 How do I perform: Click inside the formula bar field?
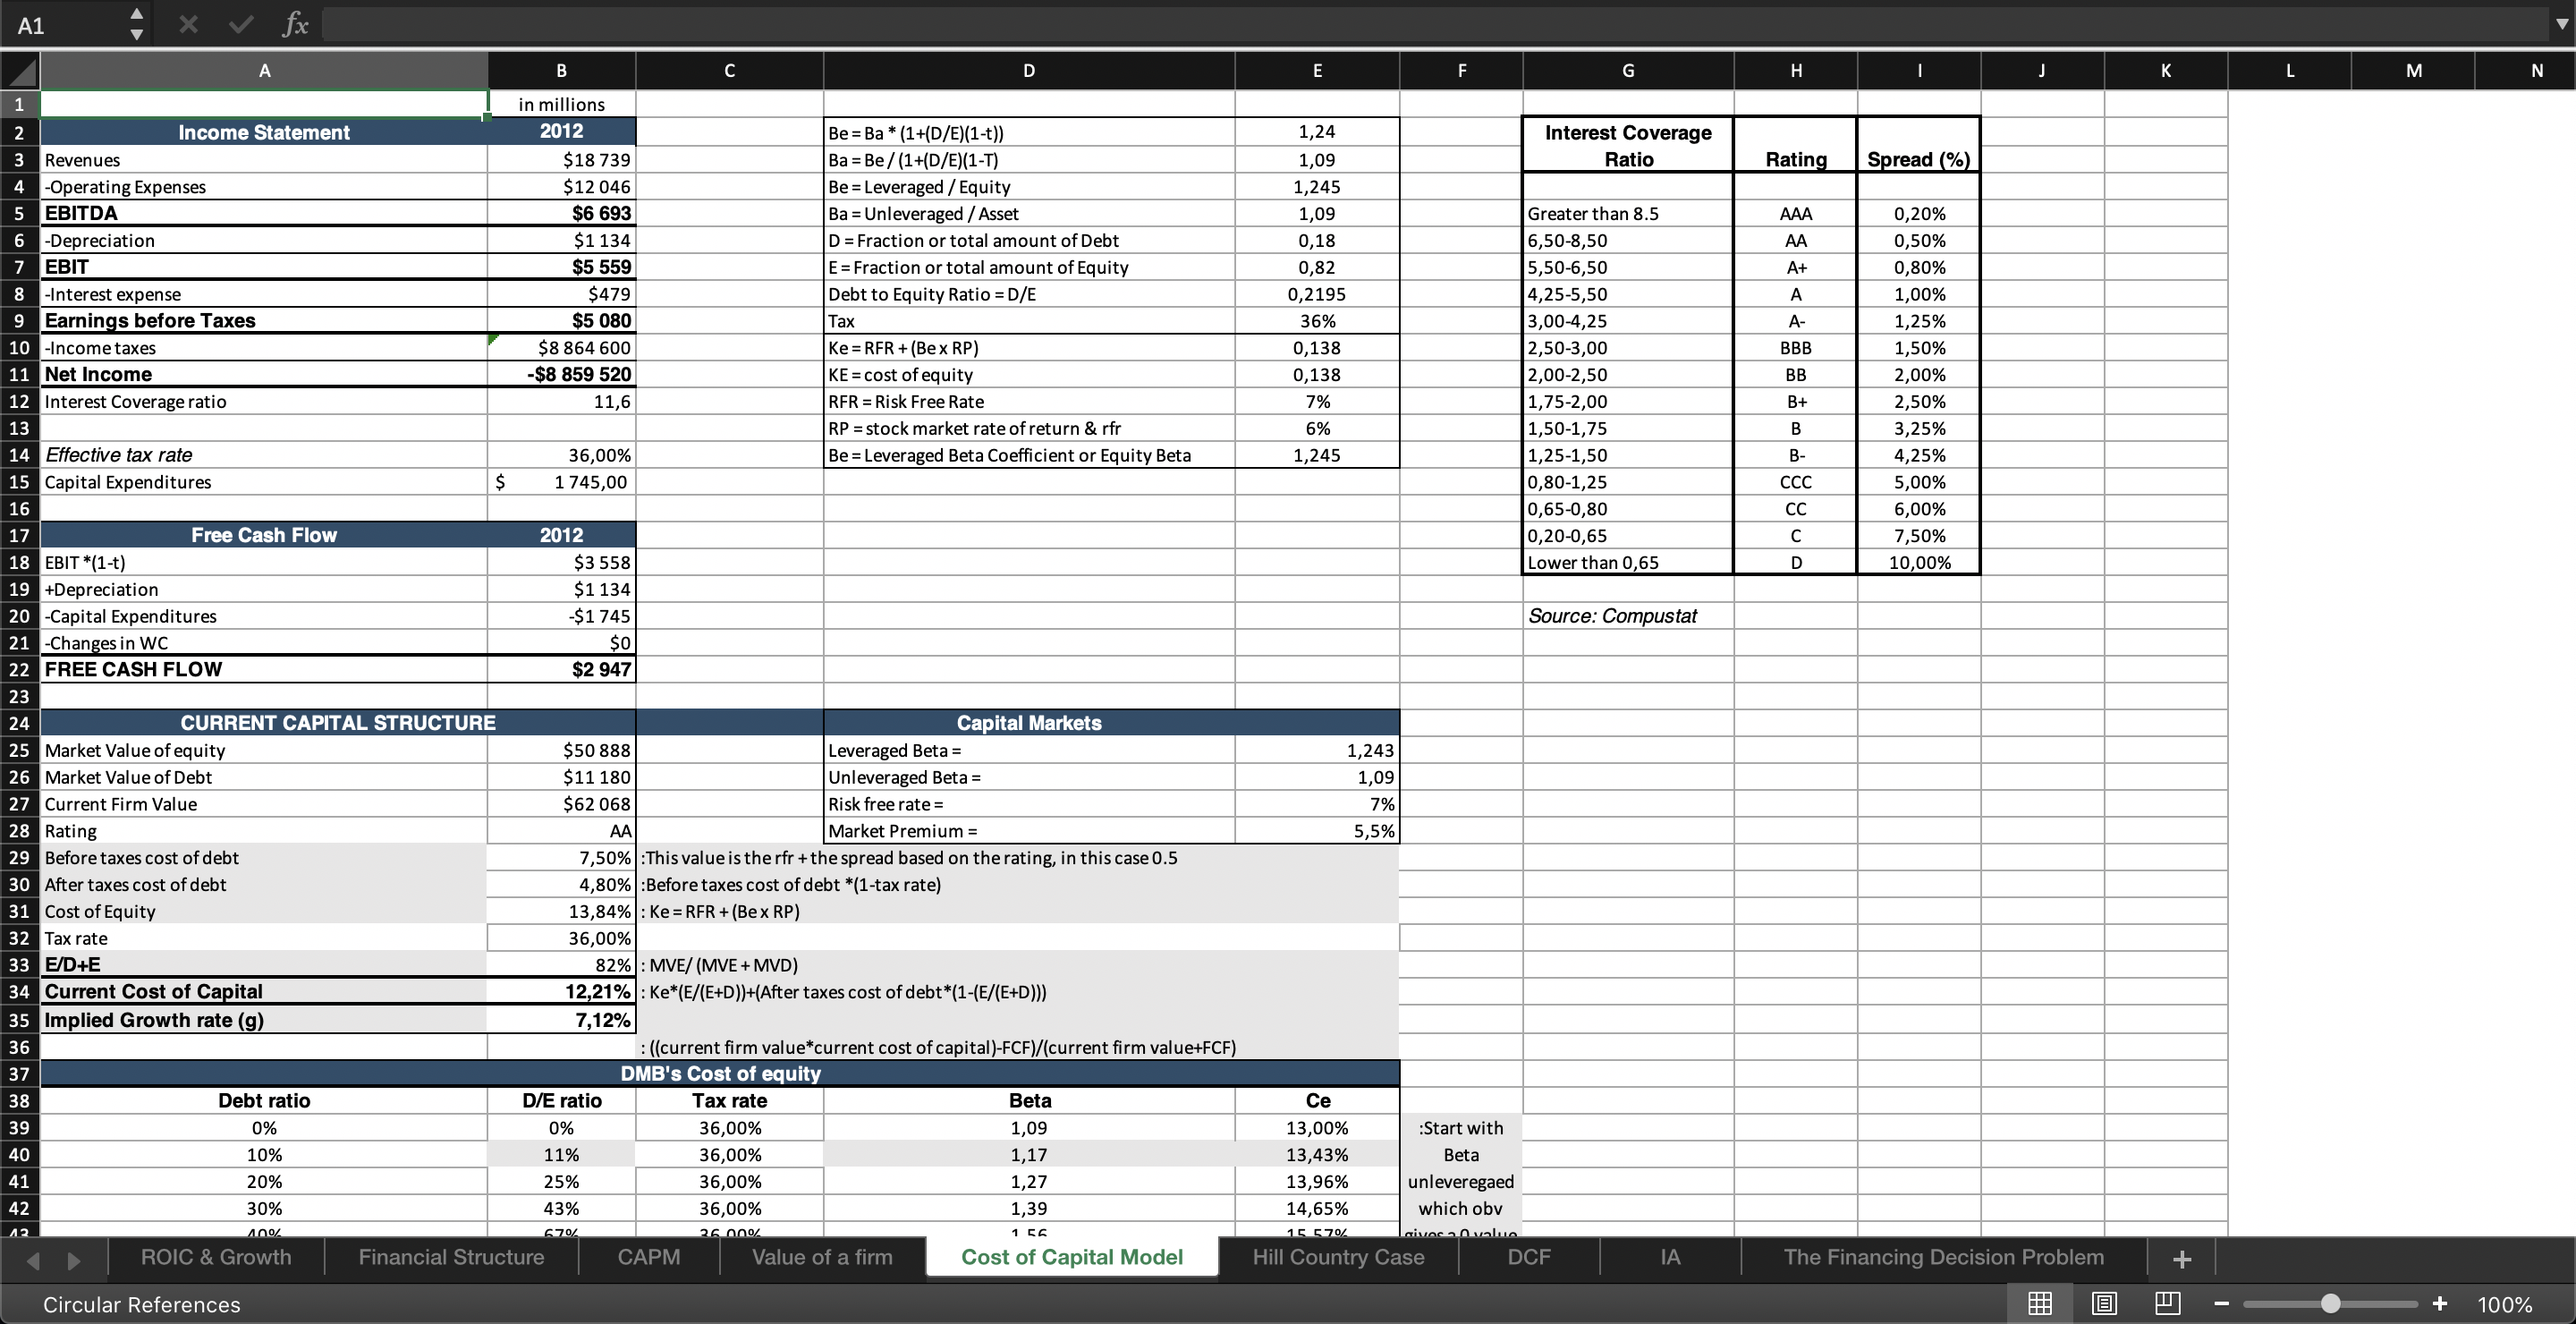click(1434, 25)
